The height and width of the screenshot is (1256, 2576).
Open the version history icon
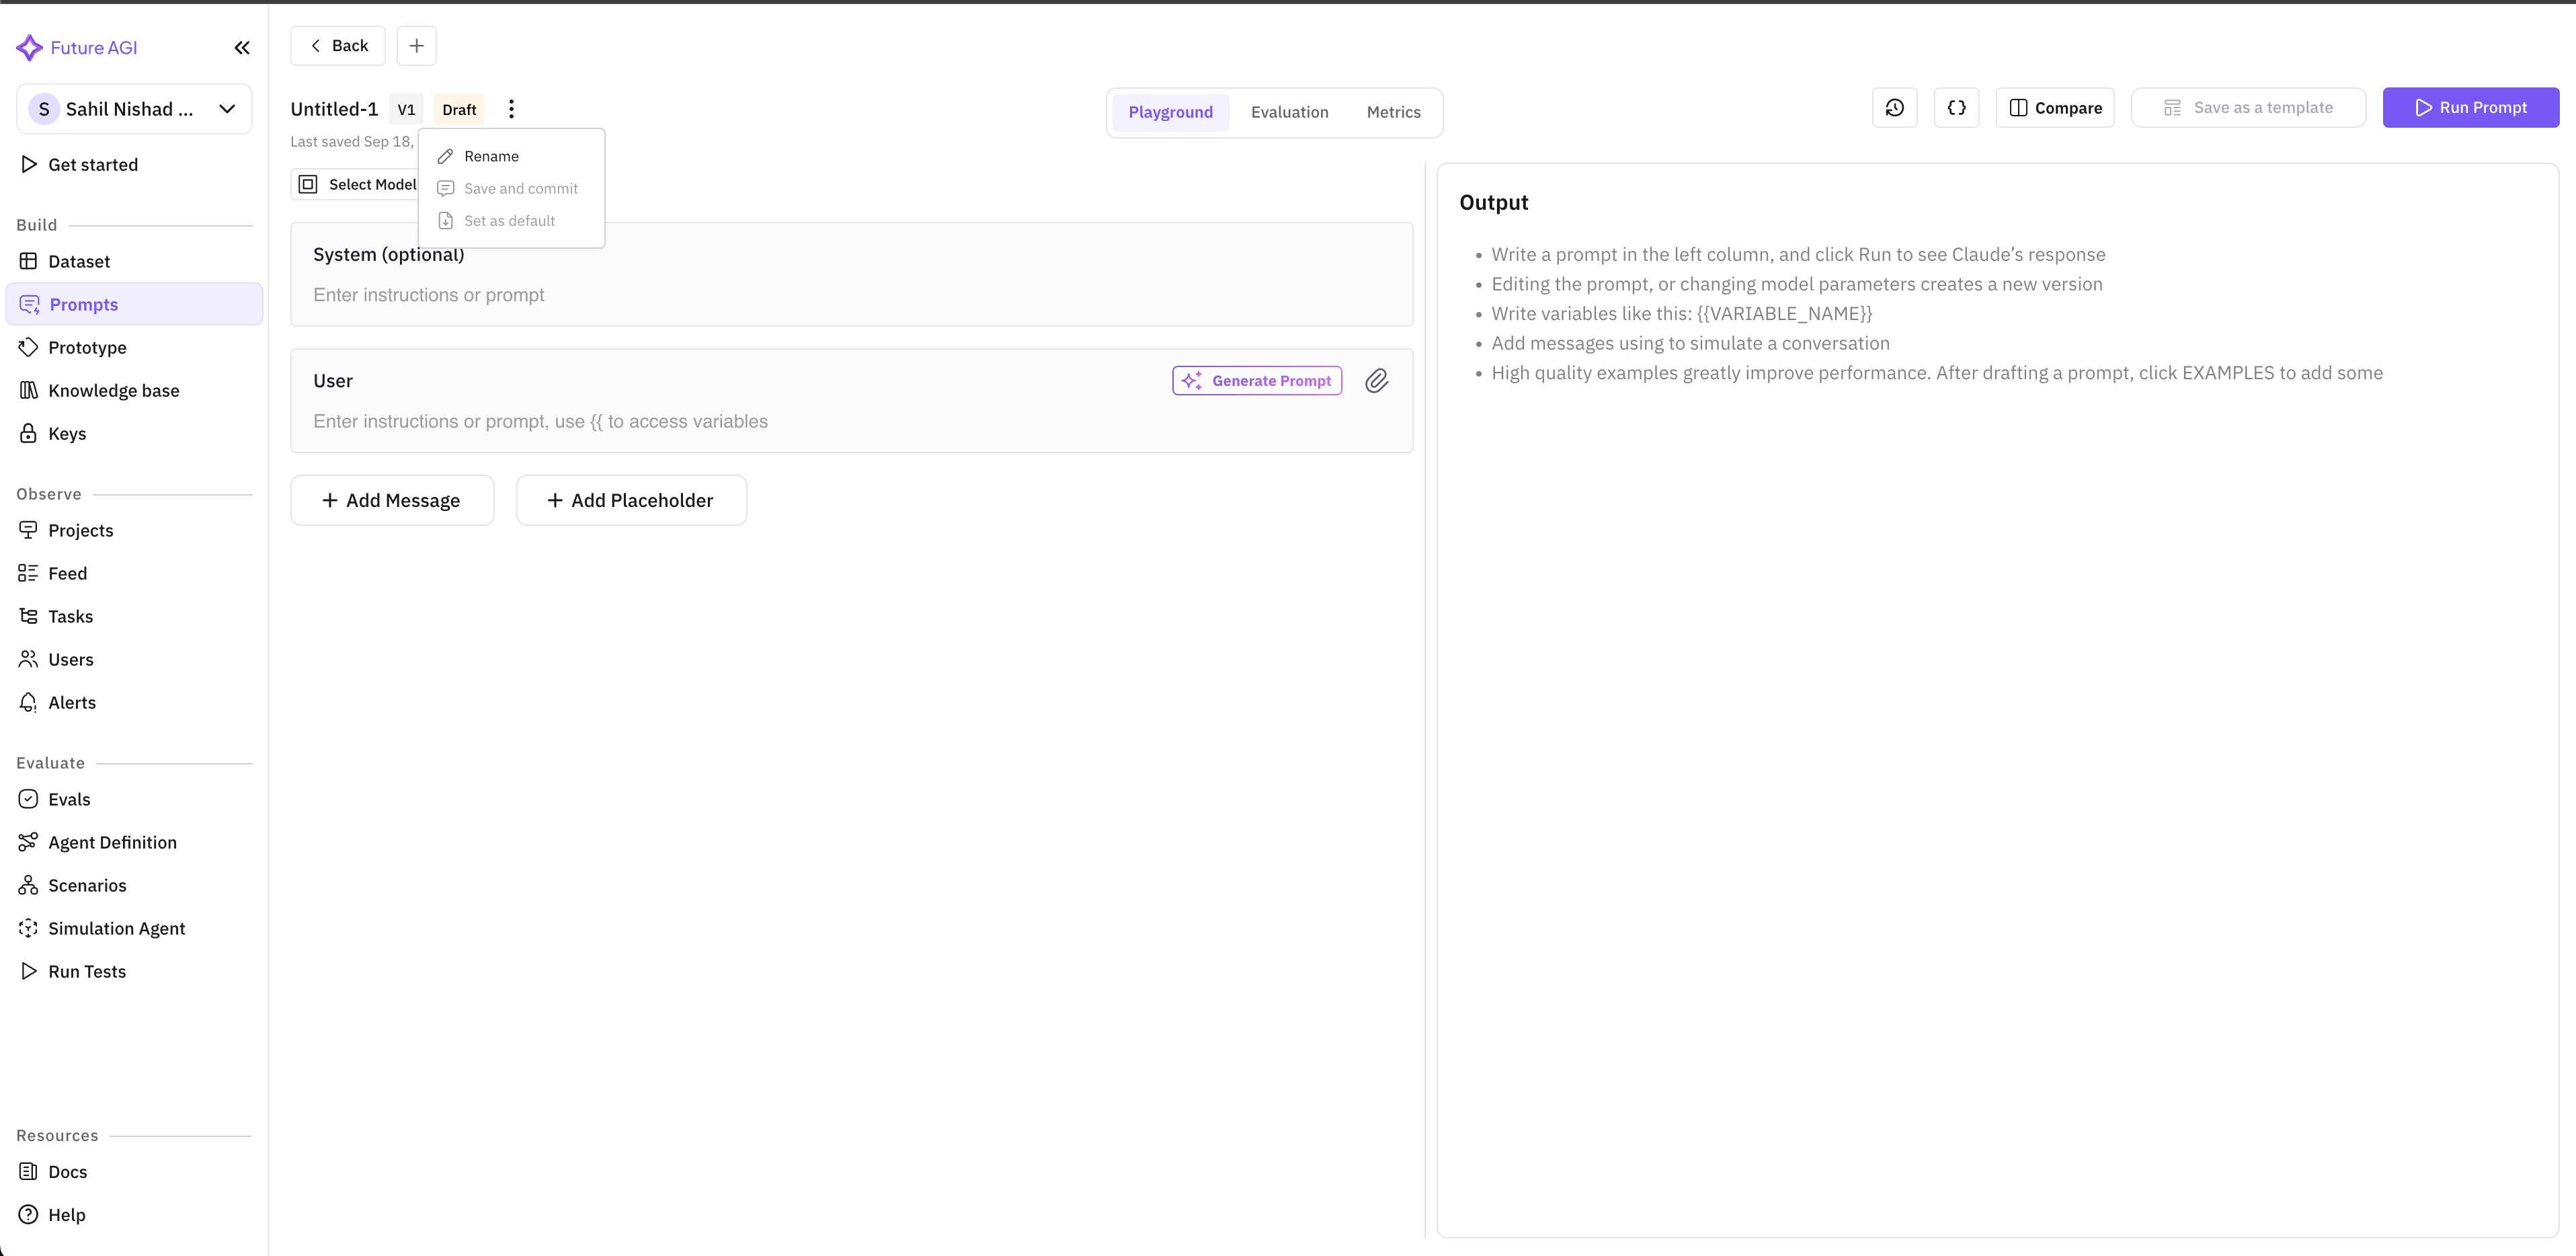(x=1895, y=107)
